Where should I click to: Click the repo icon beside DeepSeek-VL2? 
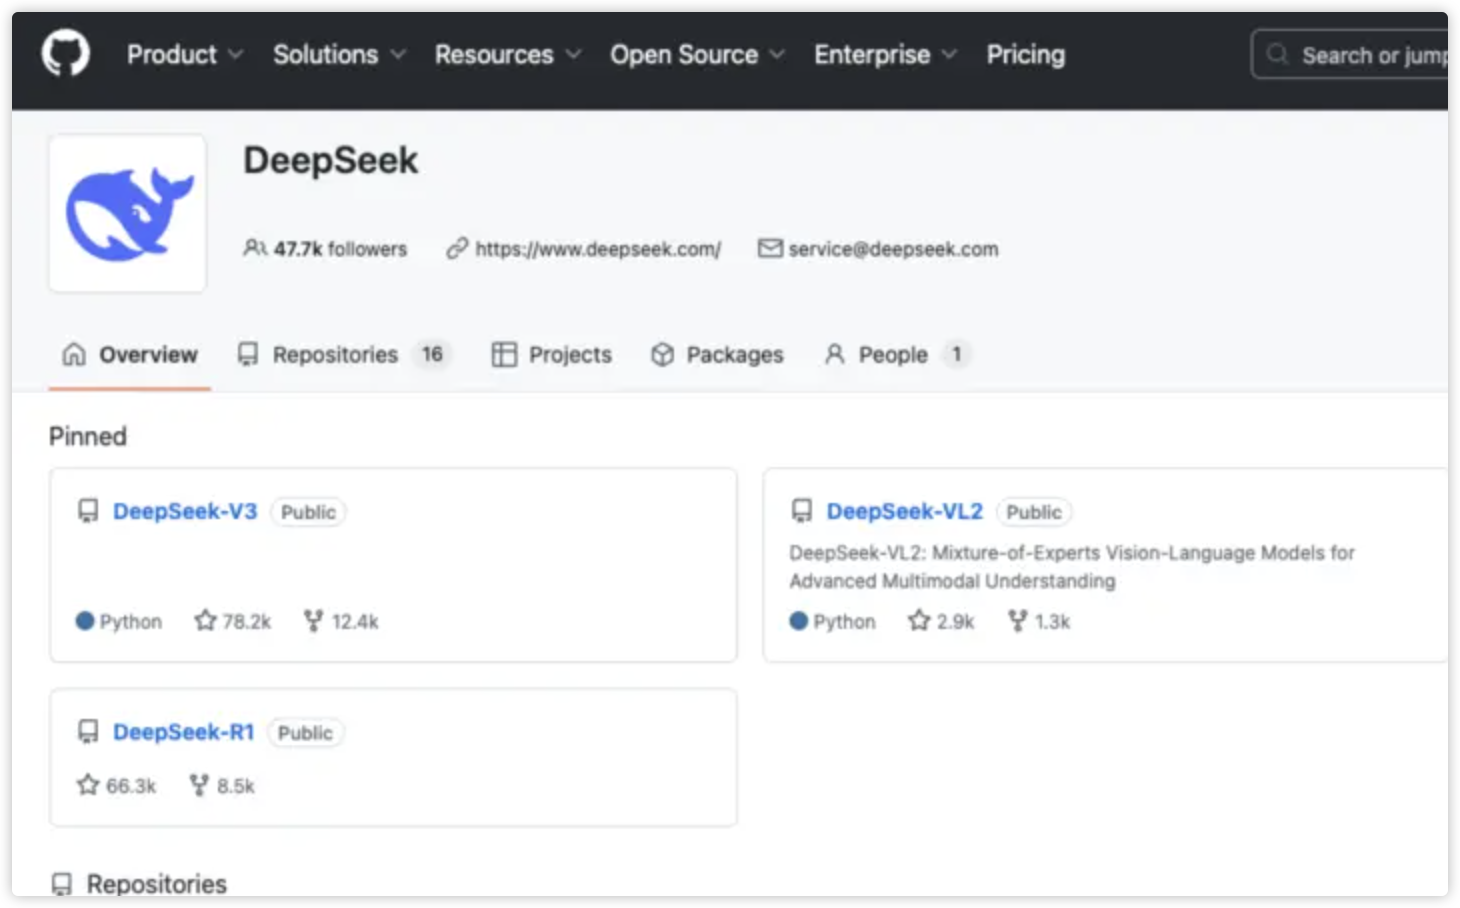[x=802, y=512]
